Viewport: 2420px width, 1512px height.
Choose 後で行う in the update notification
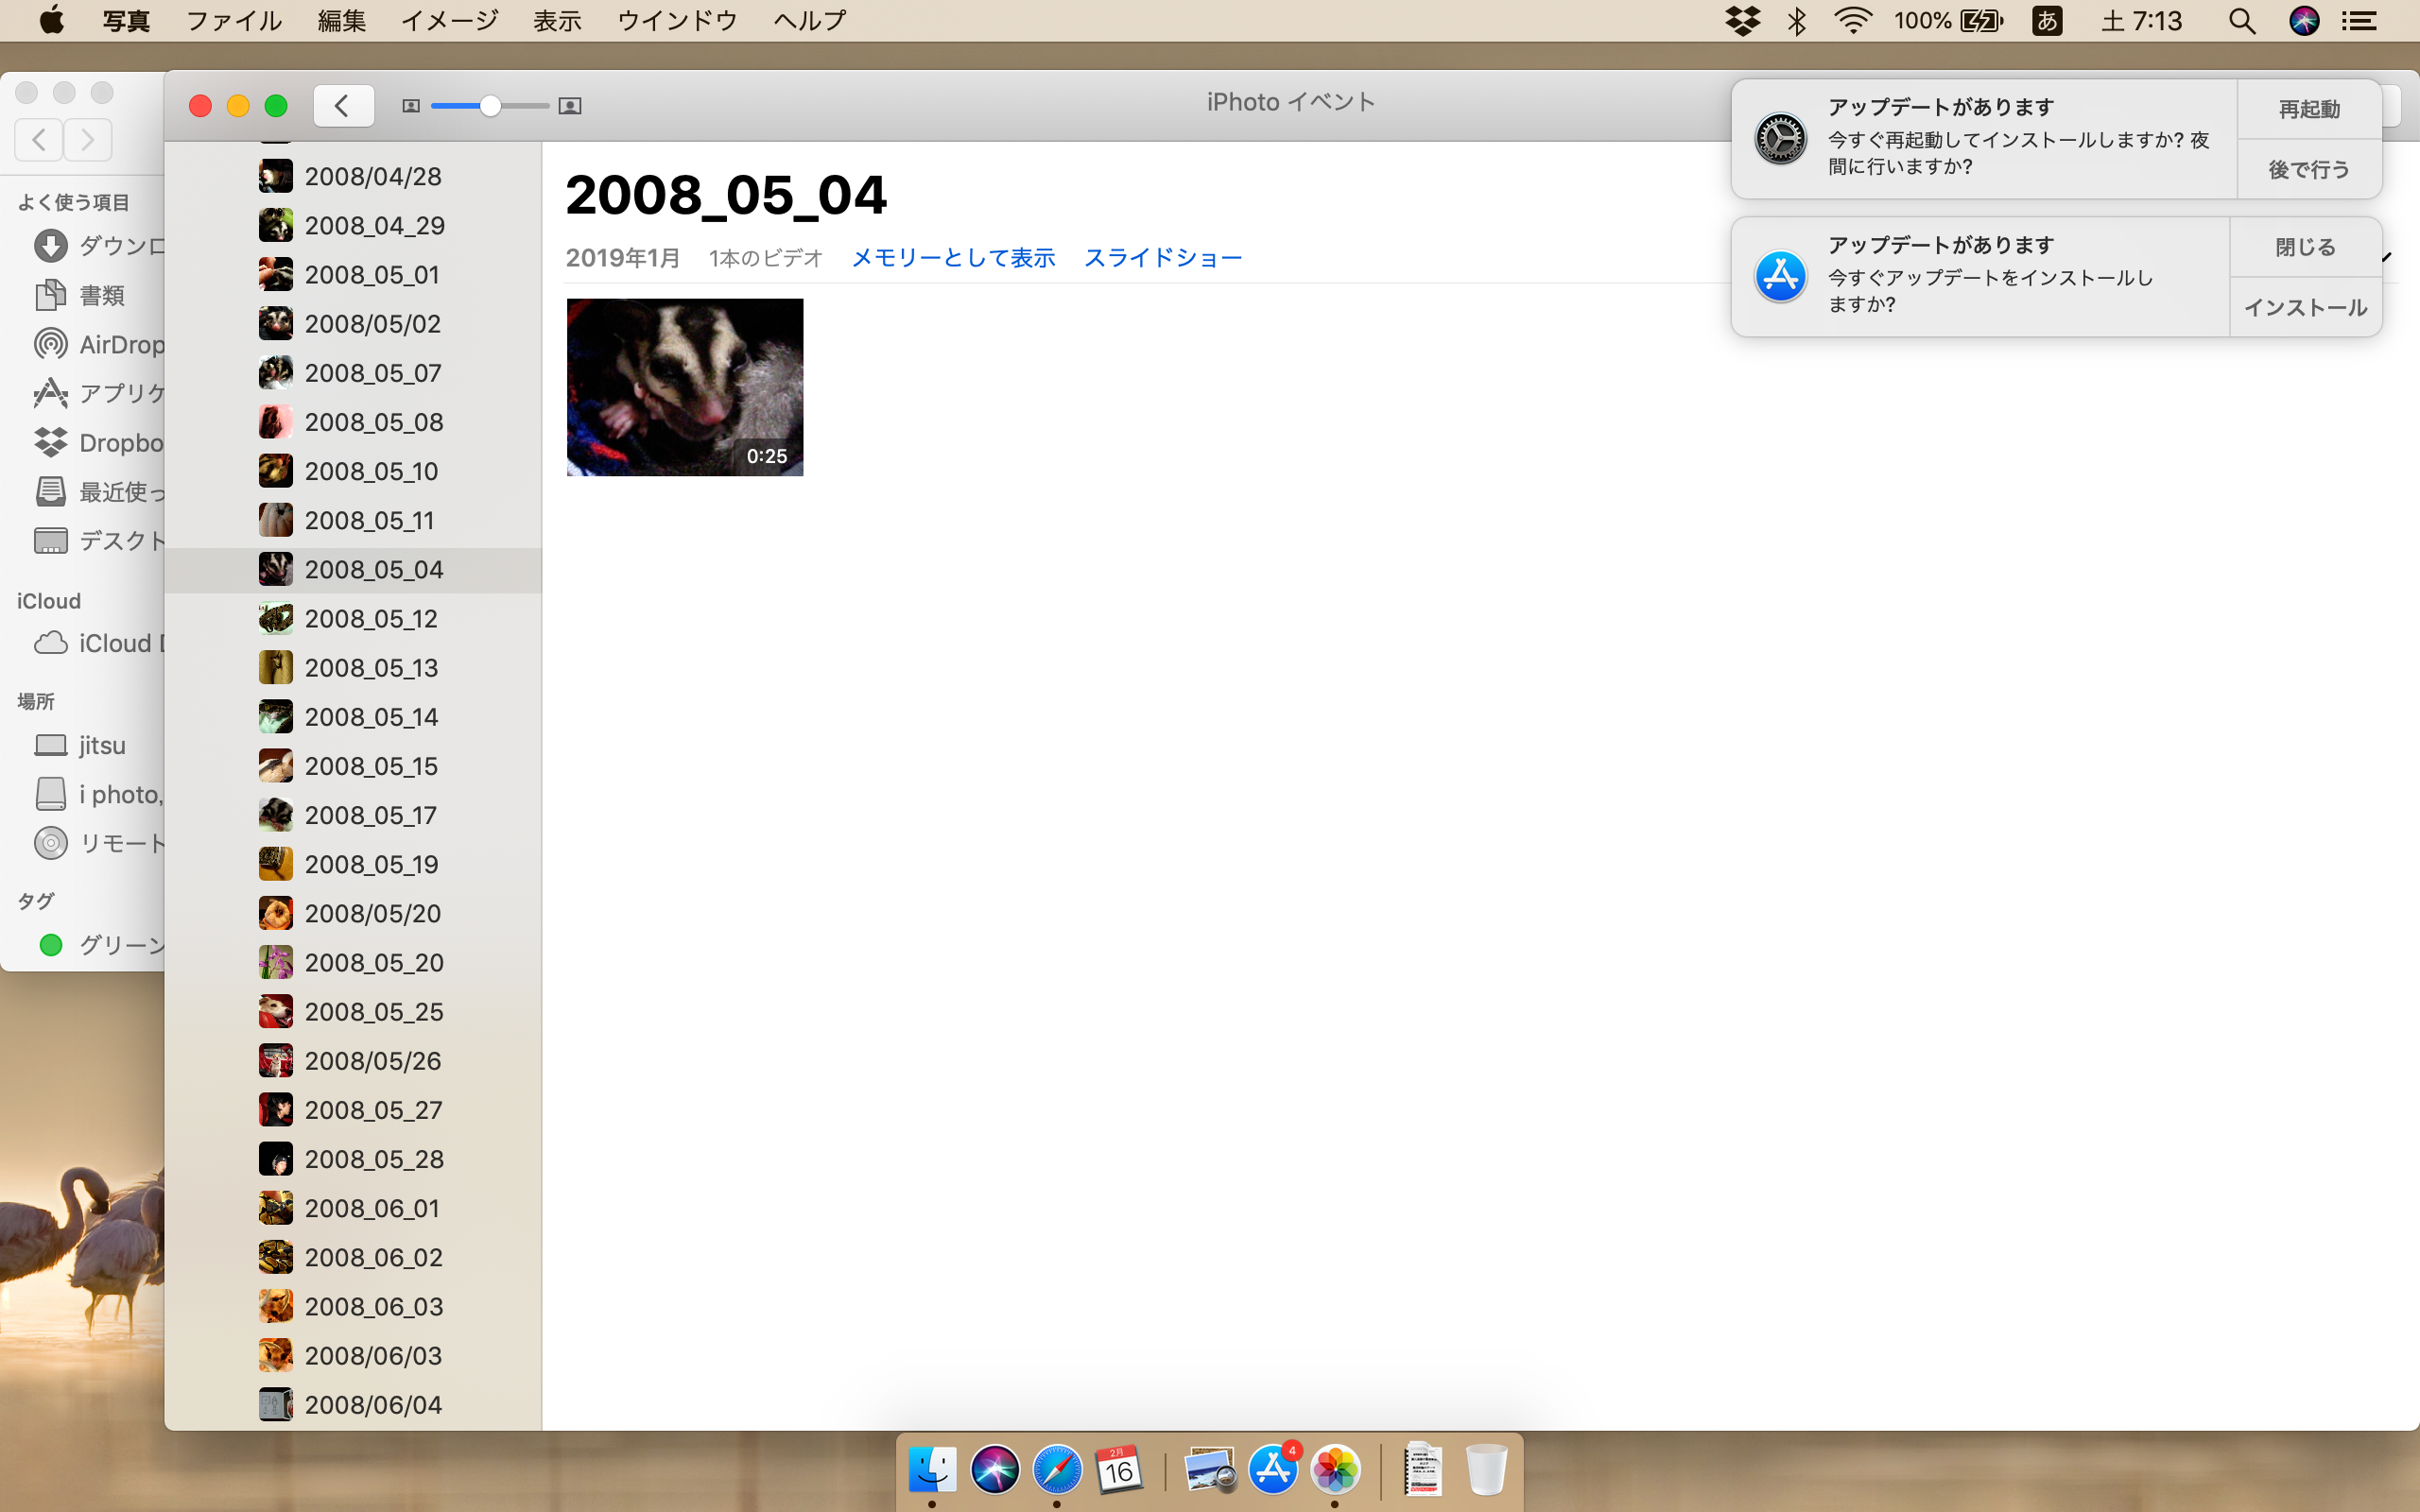[2308, 169]
